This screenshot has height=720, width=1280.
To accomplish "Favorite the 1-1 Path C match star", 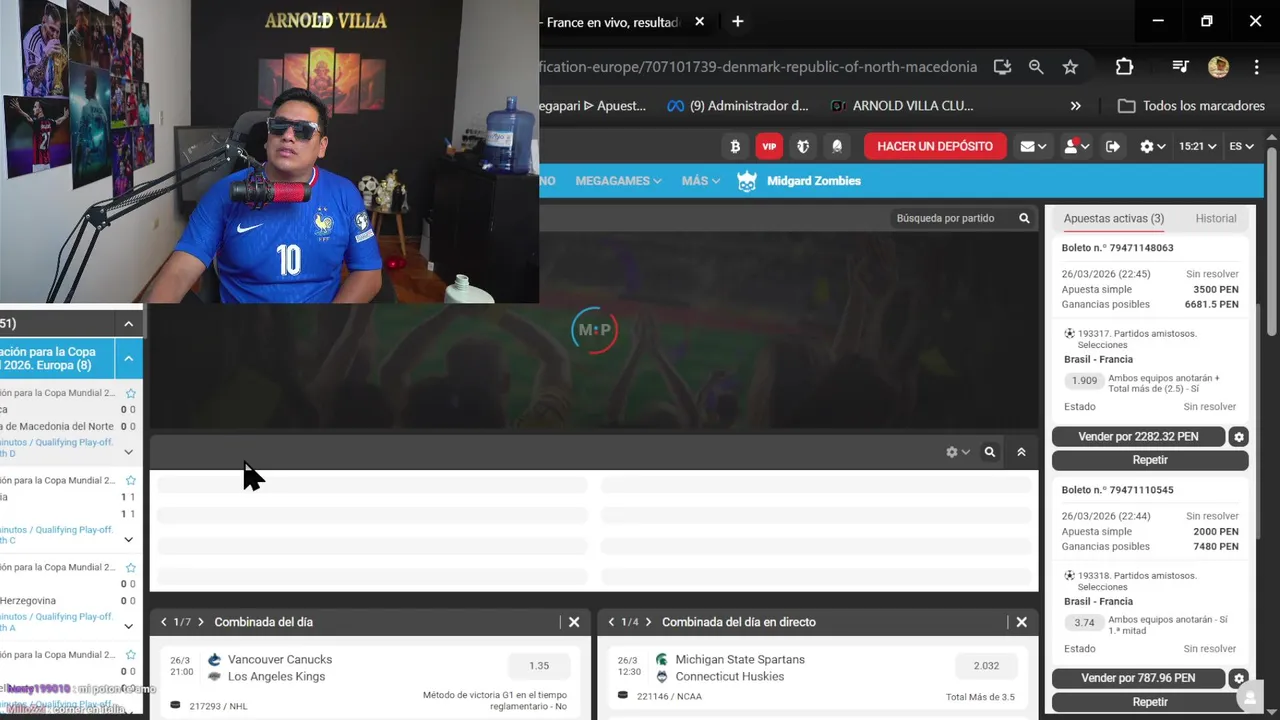I will pos(130,480).
